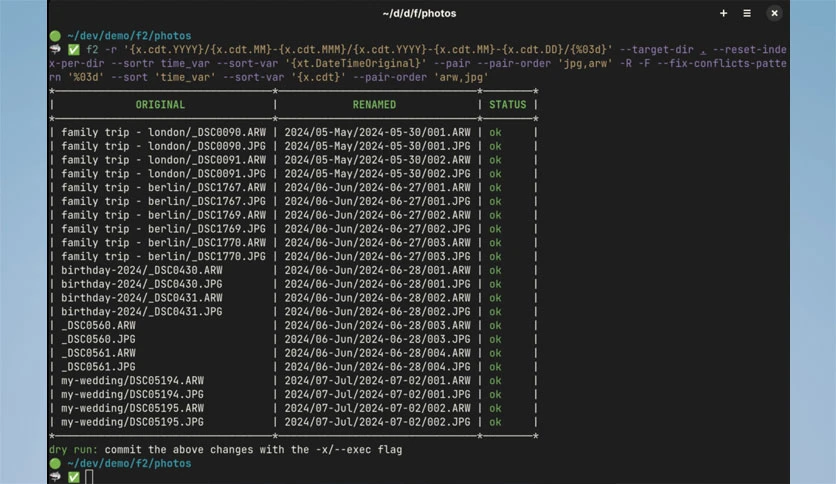836x484 pixels.
Task: Select the '_DSC0560.JPG' original file name
Action: tap(98, 340)
